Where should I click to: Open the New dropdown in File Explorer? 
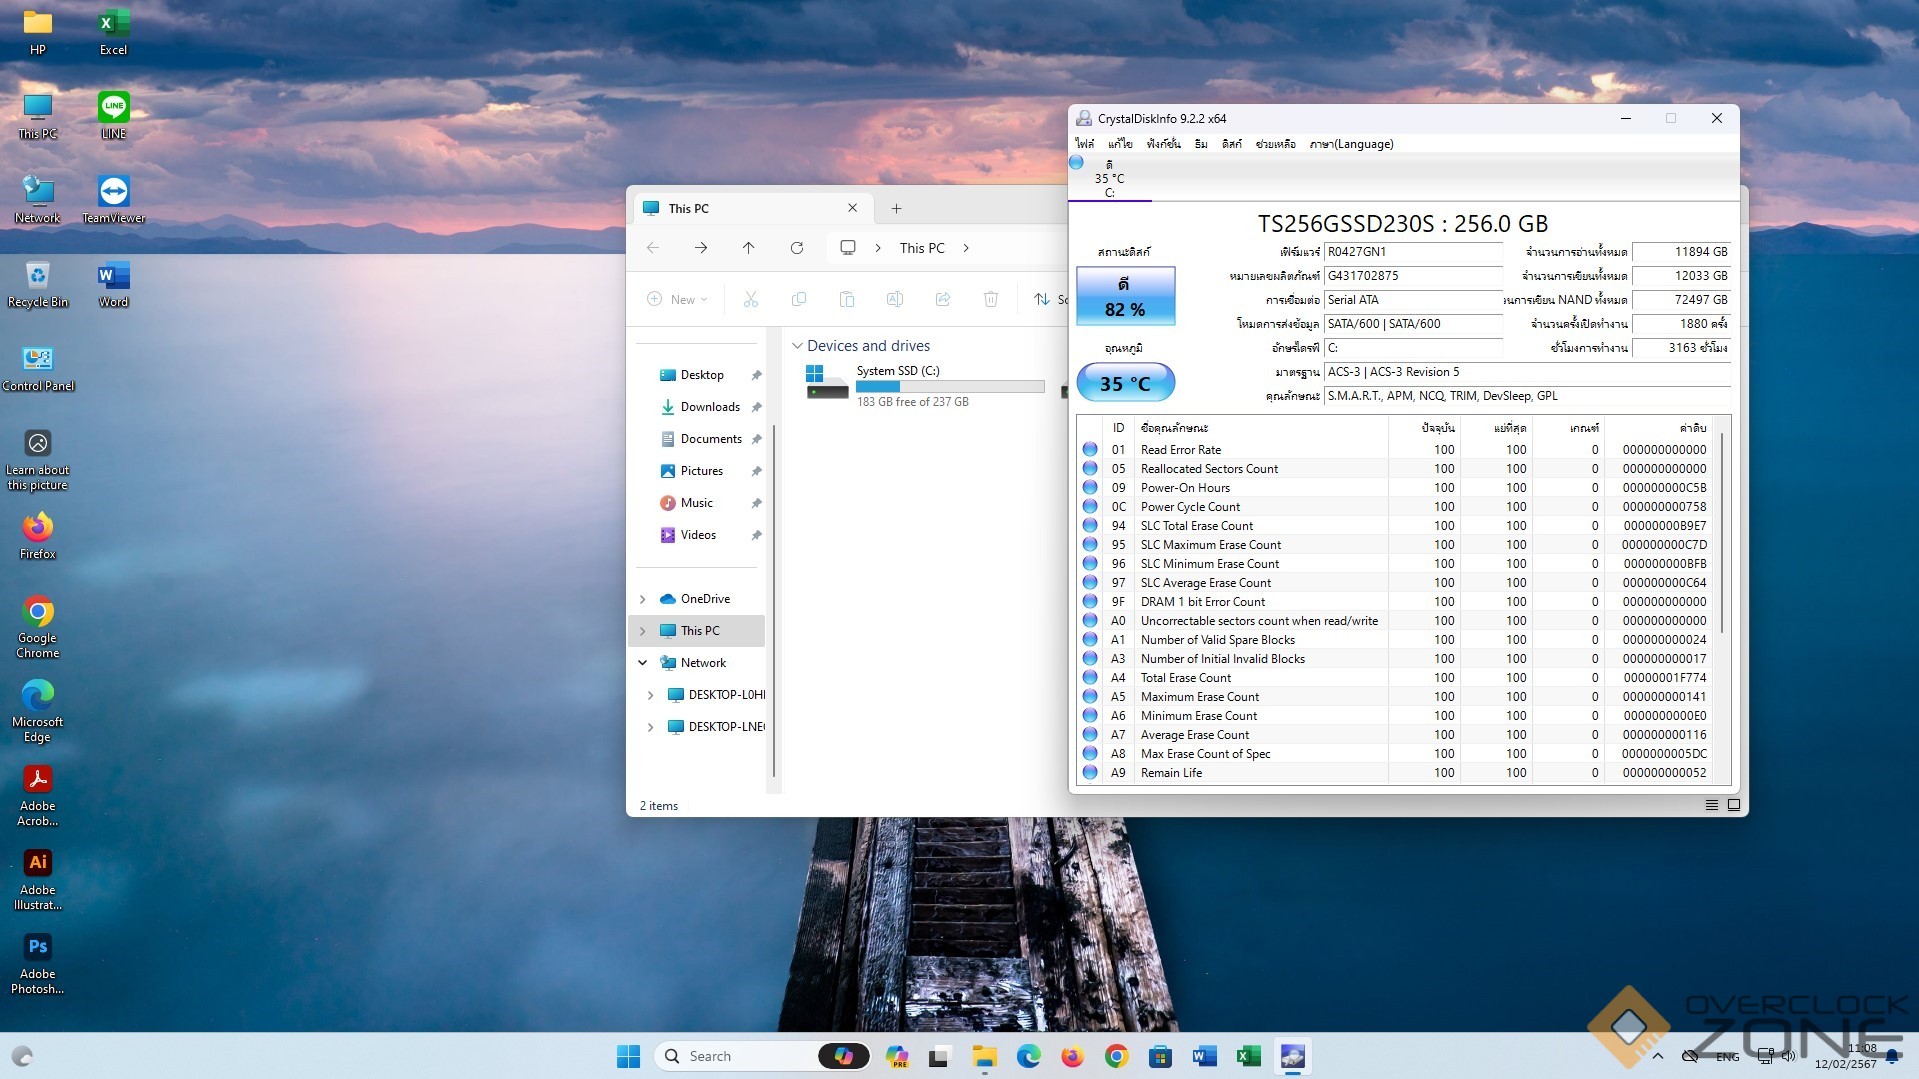678,299
